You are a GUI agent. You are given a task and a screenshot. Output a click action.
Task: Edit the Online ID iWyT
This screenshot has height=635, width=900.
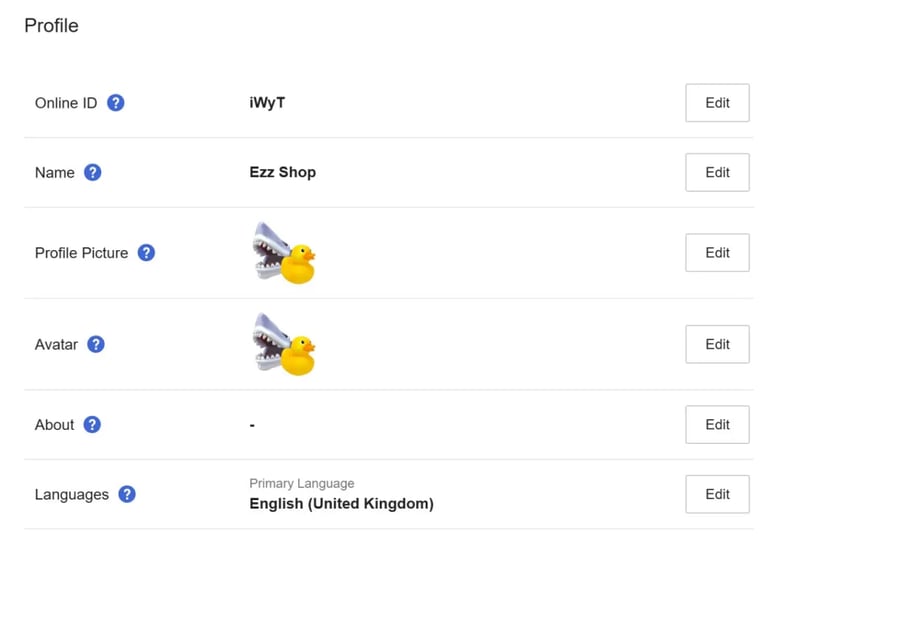point(717,103)
